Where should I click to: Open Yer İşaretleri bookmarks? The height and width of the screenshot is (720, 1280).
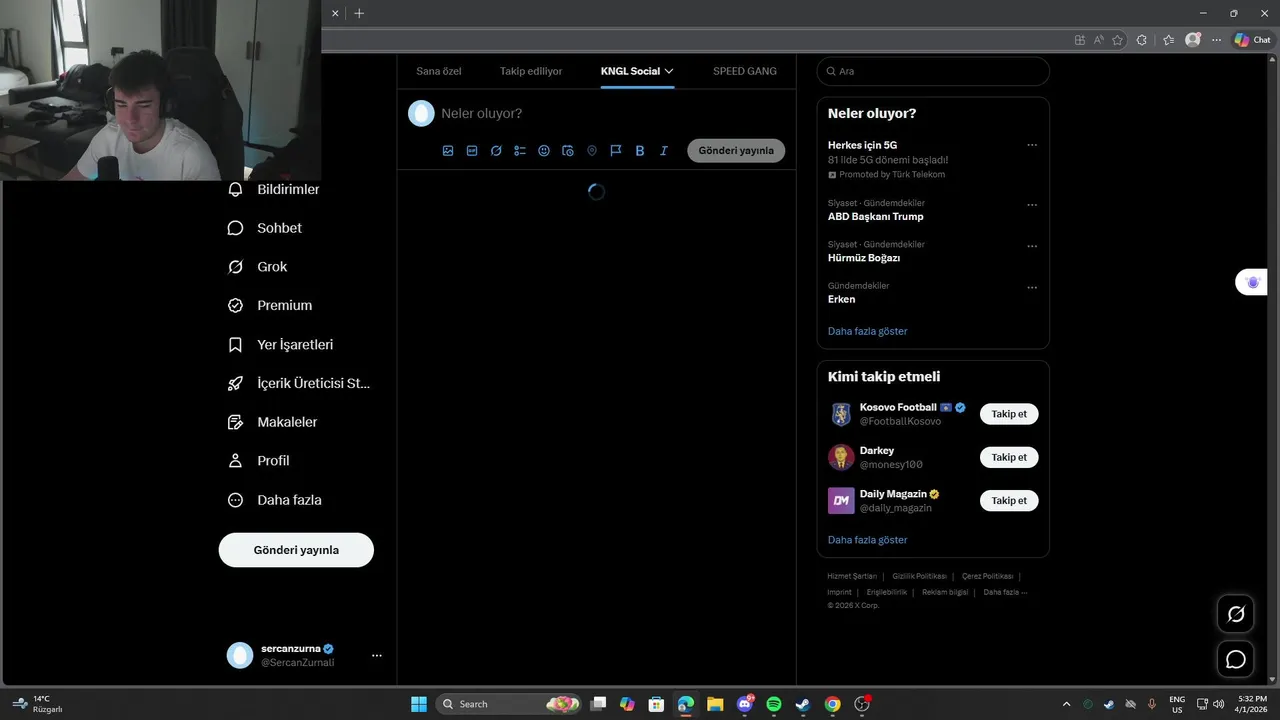click(x=282, y=345)
